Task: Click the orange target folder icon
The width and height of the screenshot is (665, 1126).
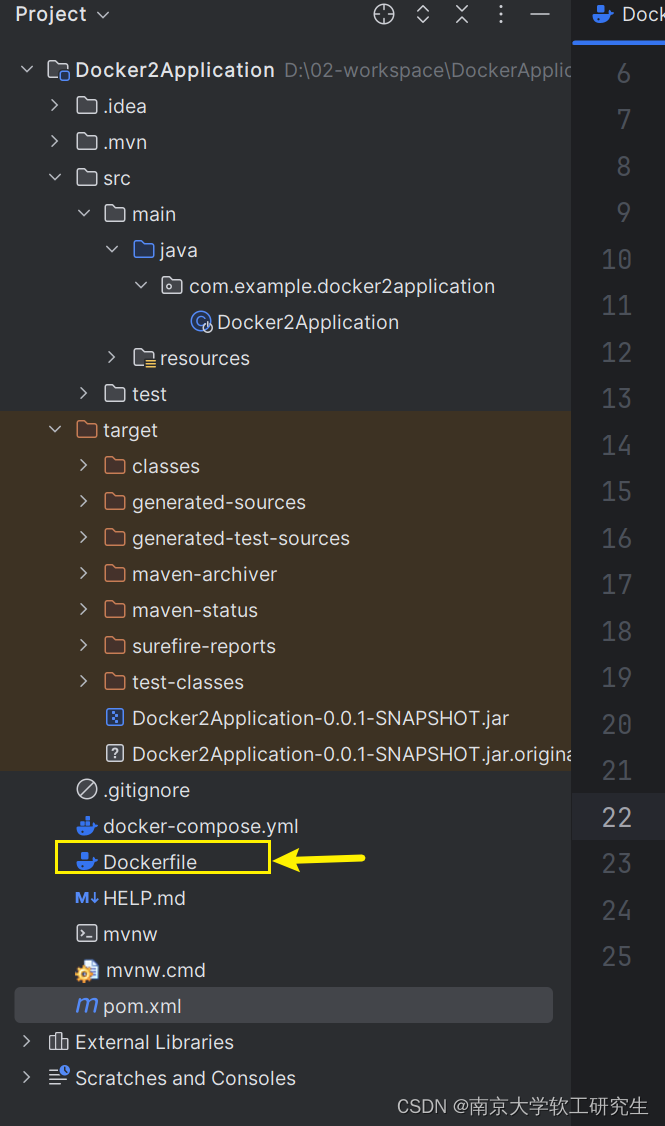Action: point(87,429)
